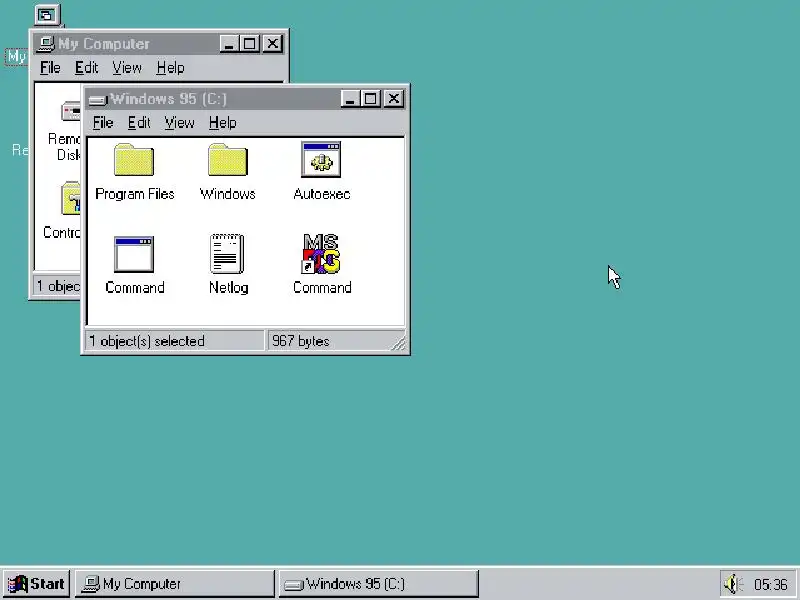This screenshot has height=600, width=800.
Task: Select the Program Files folder icon
Action: [x=134, y=160]
